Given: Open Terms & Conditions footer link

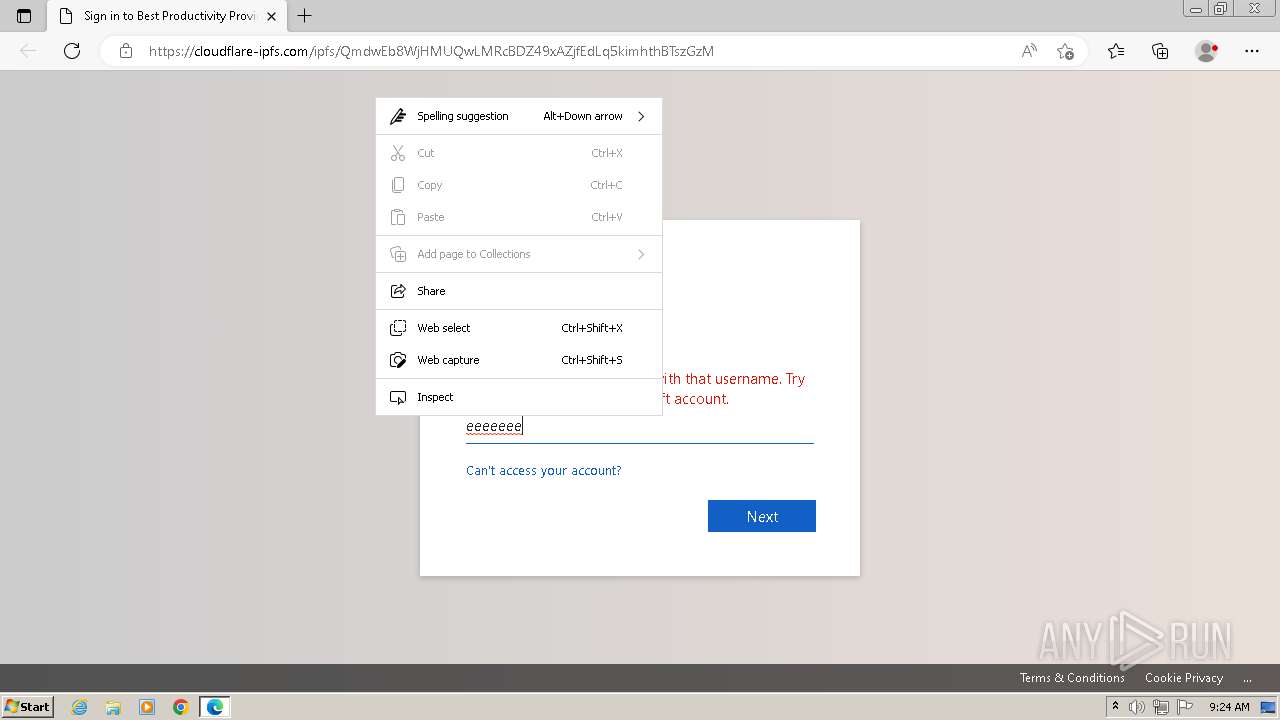Looking at the screenshot, I should [x=1072, y=677].
